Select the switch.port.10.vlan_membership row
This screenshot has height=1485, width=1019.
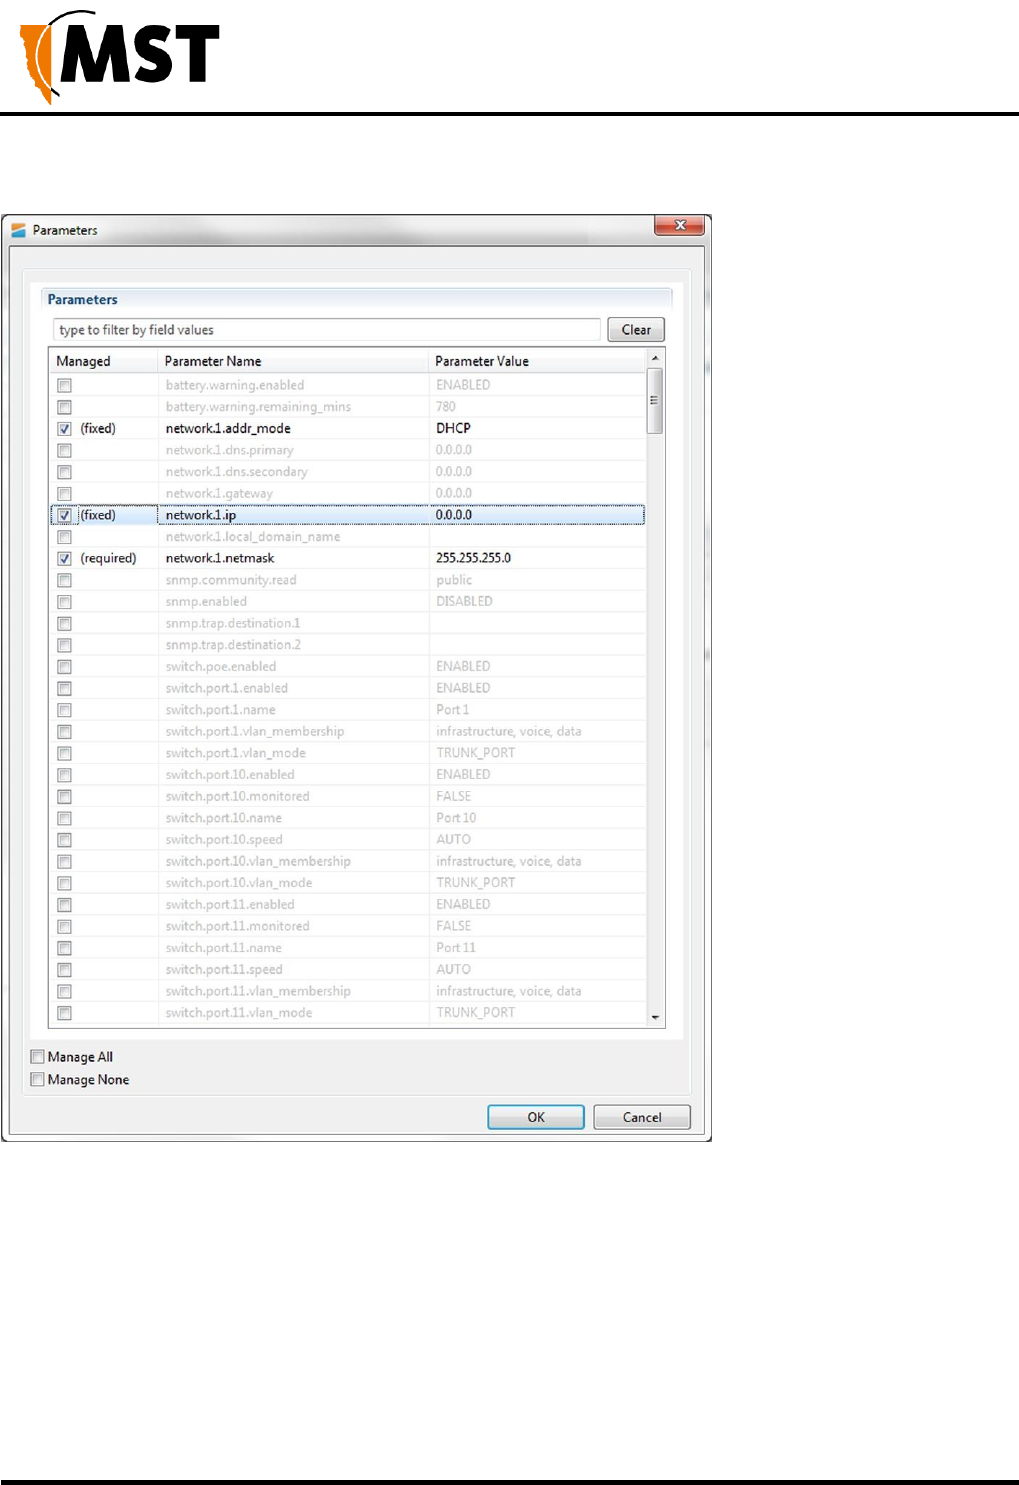(x=347, y=861)
